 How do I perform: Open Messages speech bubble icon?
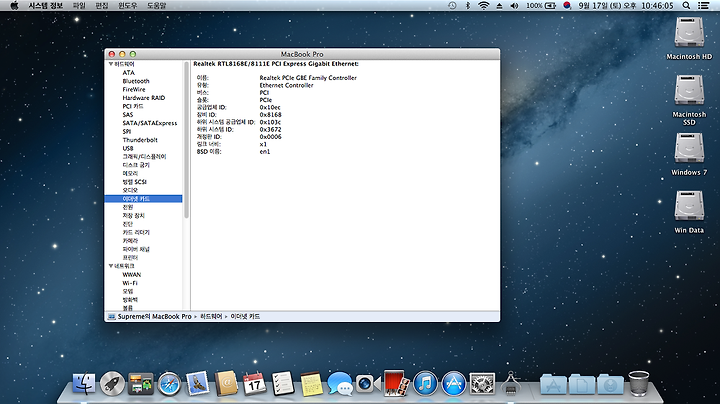pos(340,384)
